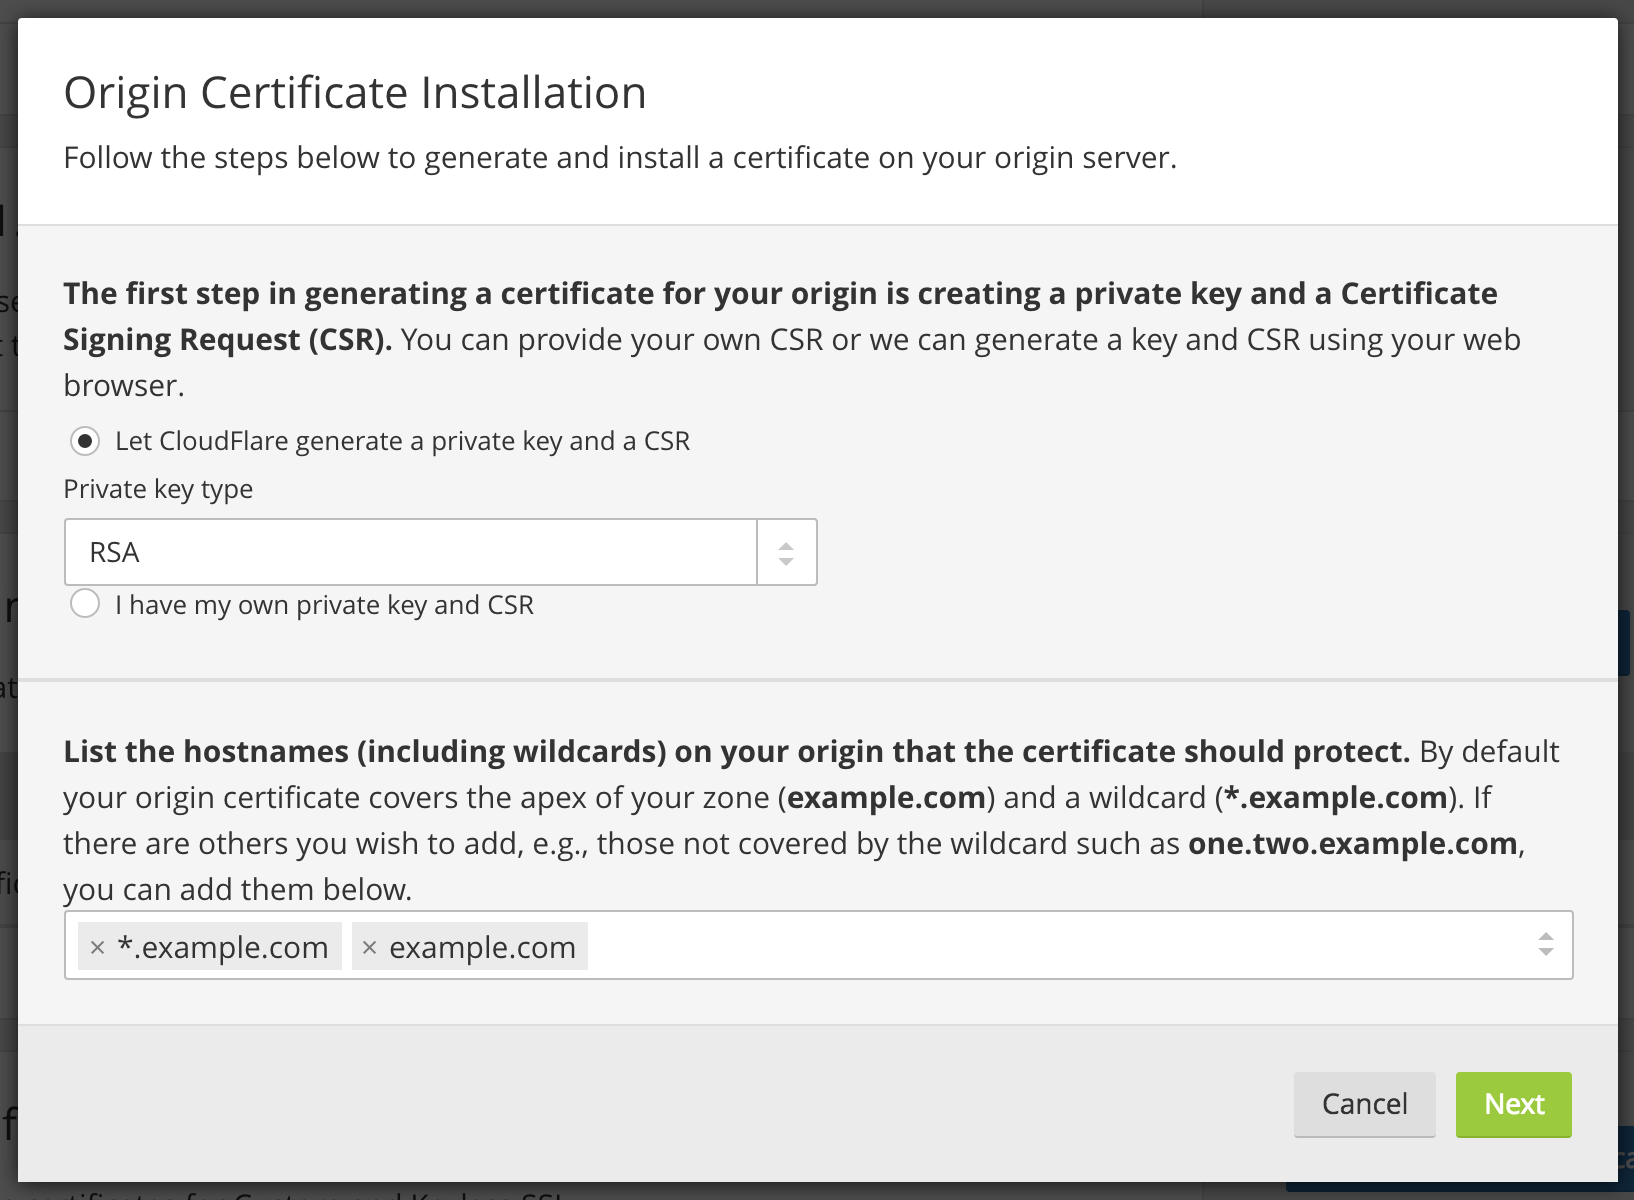This screenshot has height=1200, width=1634.
Task: Click the "Follow the steps below" subtitle text
Action: pos(620,158)
